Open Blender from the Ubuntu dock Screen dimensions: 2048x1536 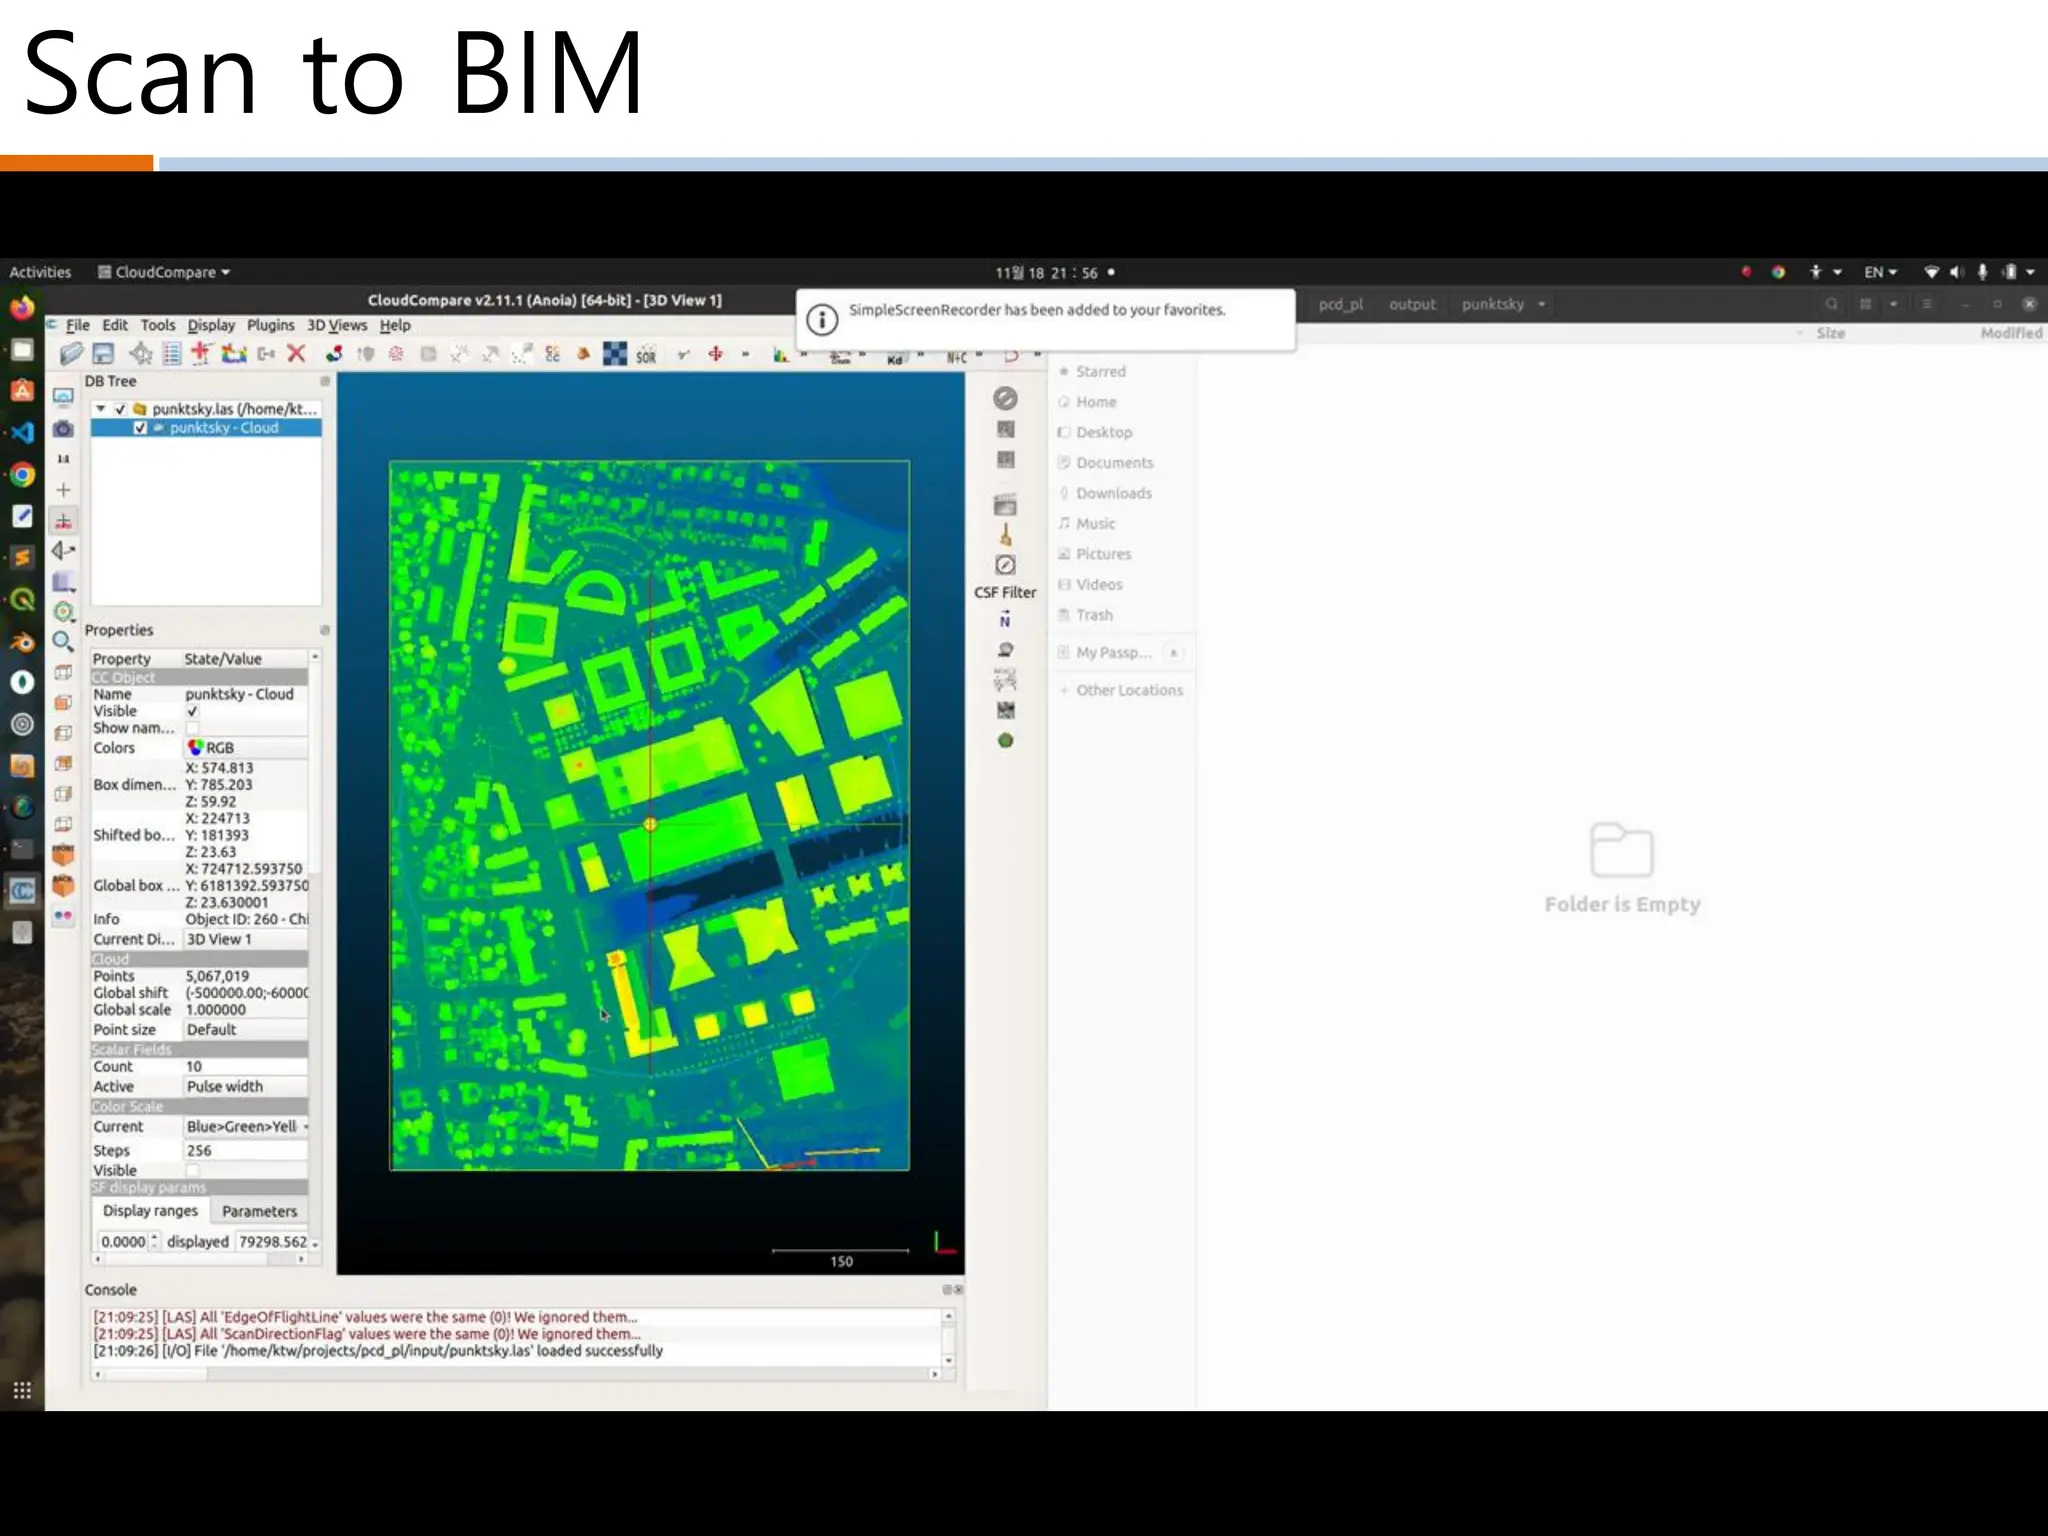22,641
